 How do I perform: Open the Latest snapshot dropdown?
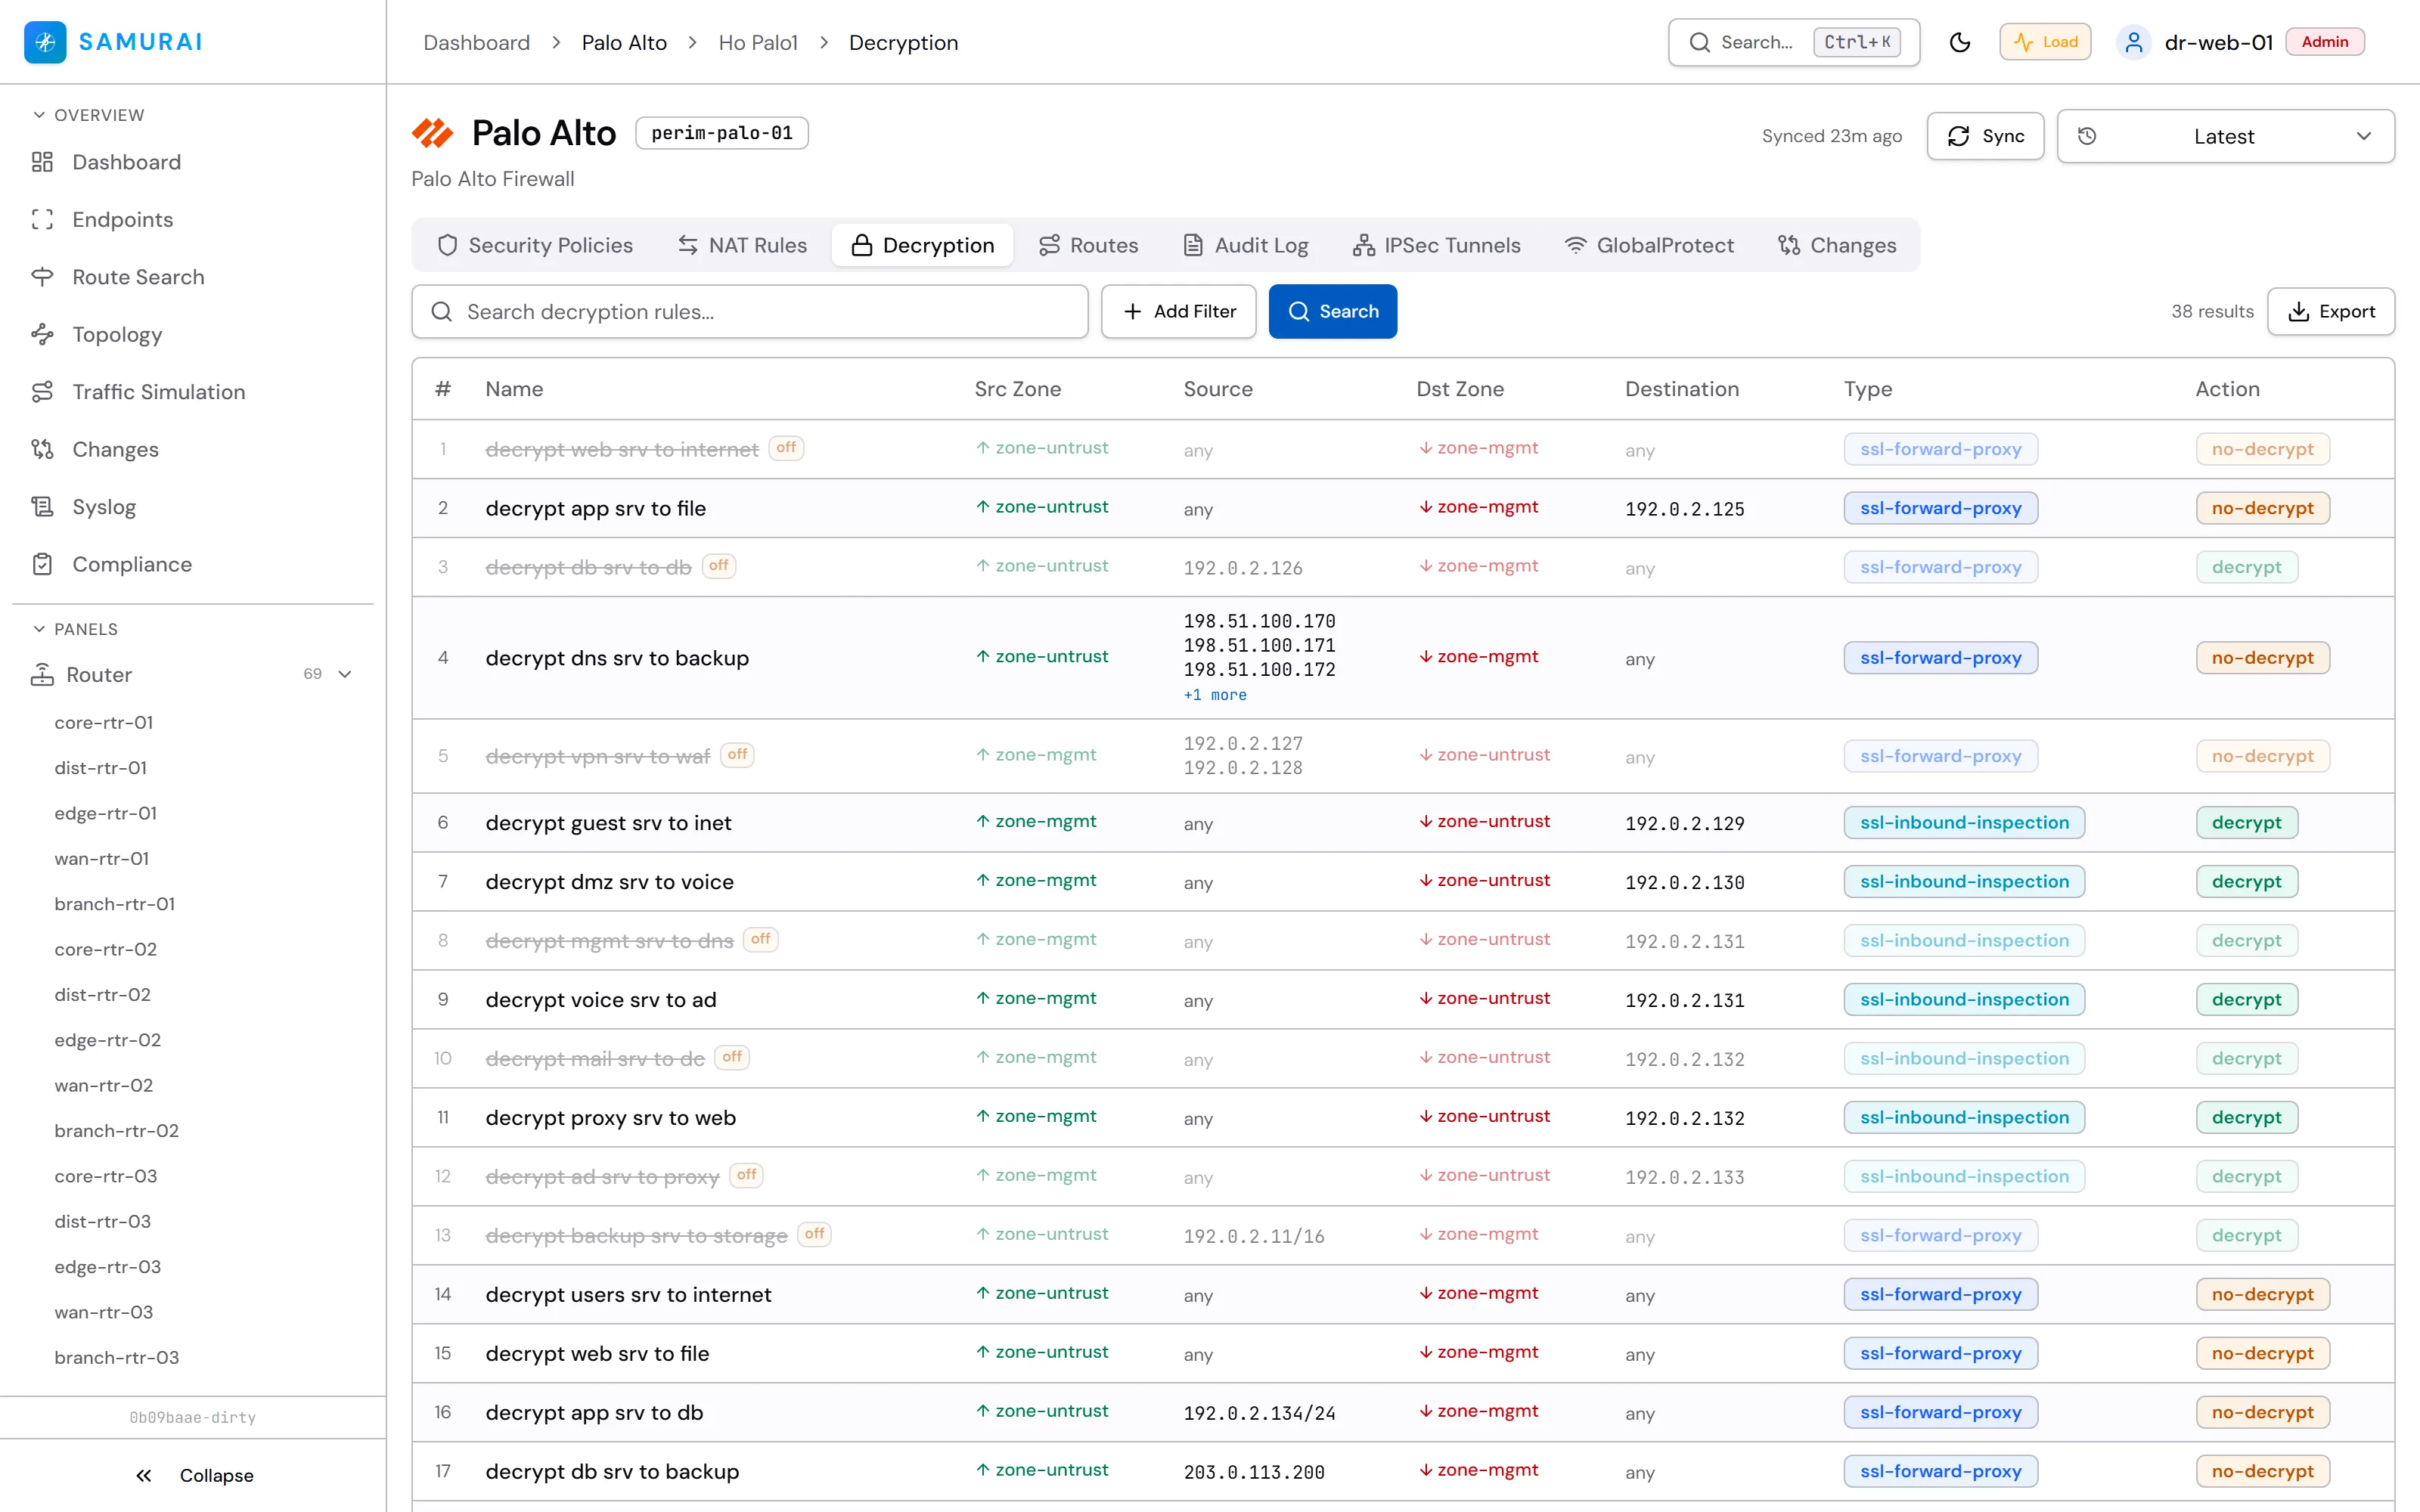pyautogui.click(x=2225, y=136)
